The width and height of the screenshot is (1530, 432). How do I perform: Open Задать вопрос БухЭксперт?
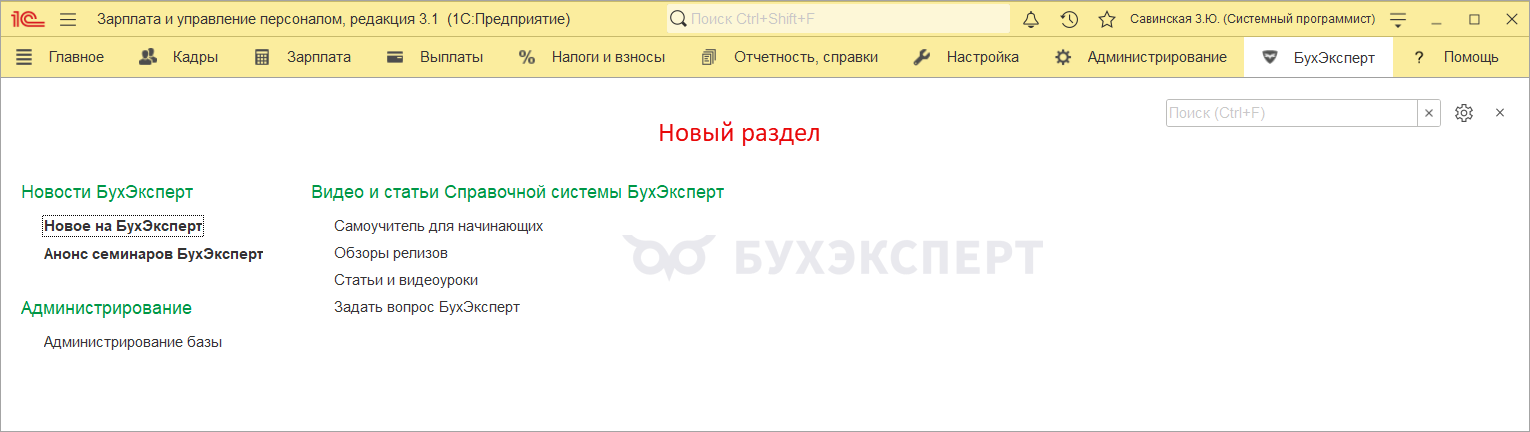[x=426, y=307]
